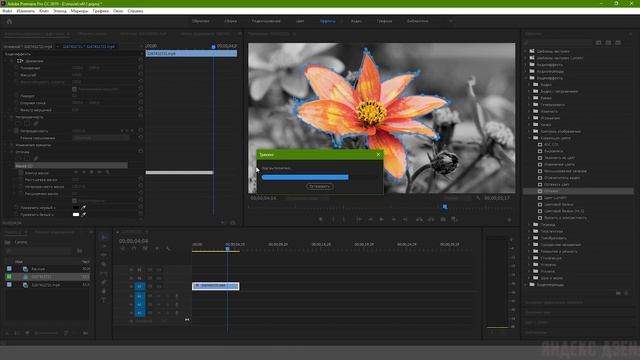640x360 pixels.
Task: Pick black mapping color with eyedropper
Action: click(84, 207)
